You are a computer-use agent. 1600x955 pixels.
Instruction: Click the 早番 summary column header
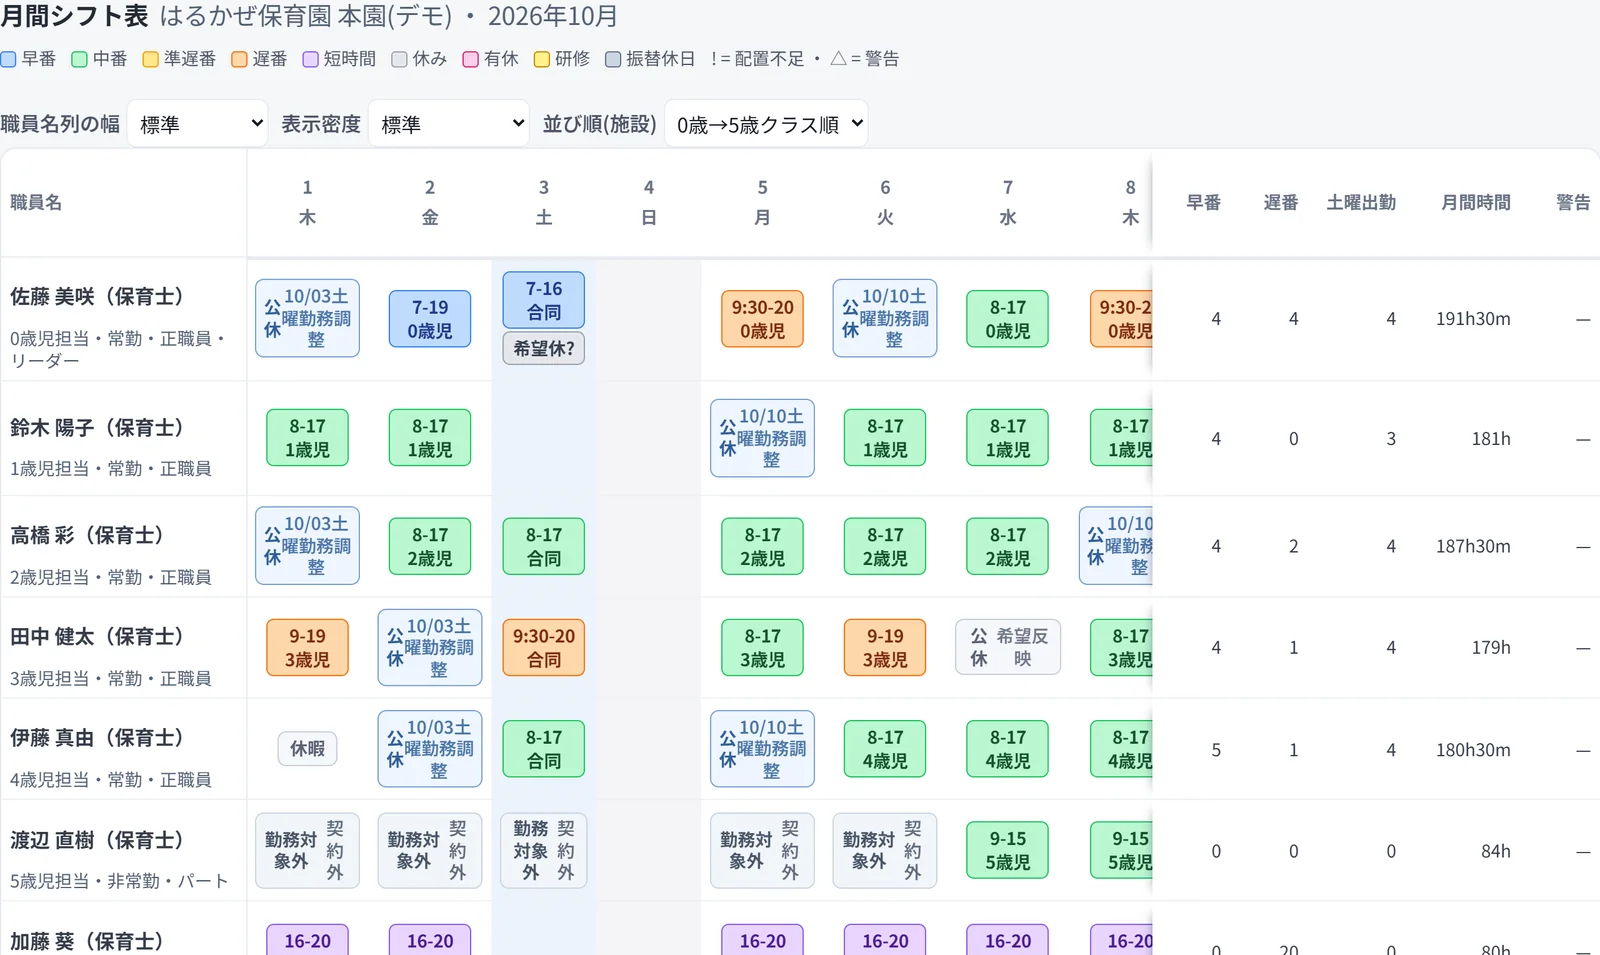click(x=1203, y=202)
